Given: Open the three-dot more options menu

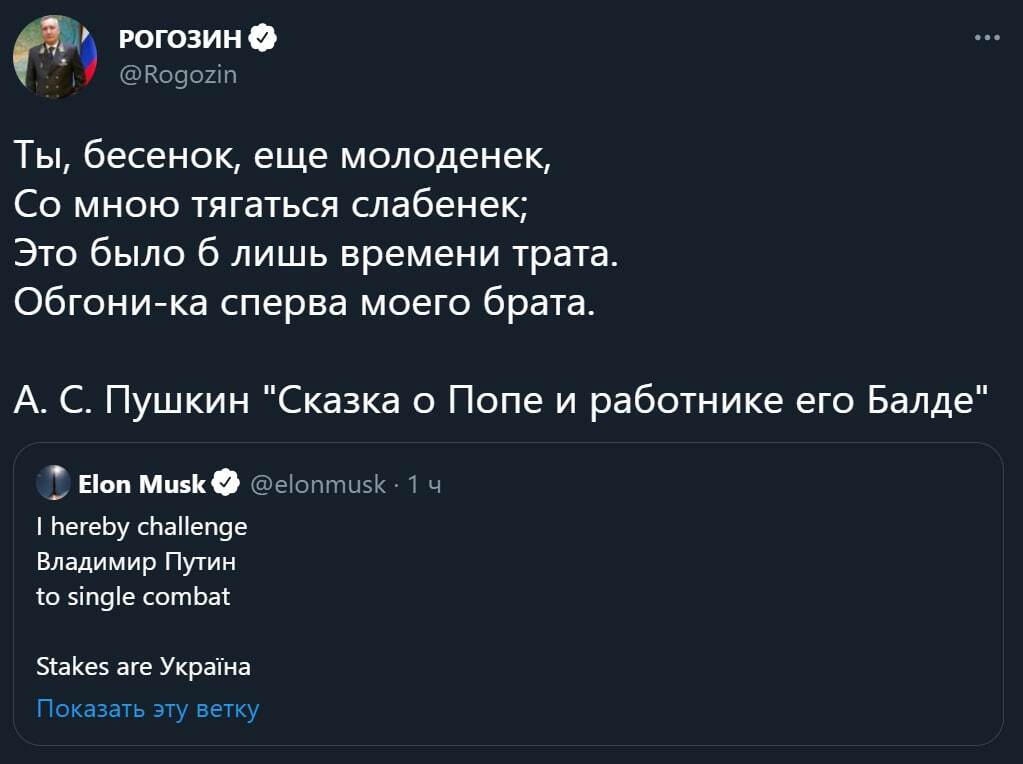Looking at the screenshot, I should [x=986, y=39].
